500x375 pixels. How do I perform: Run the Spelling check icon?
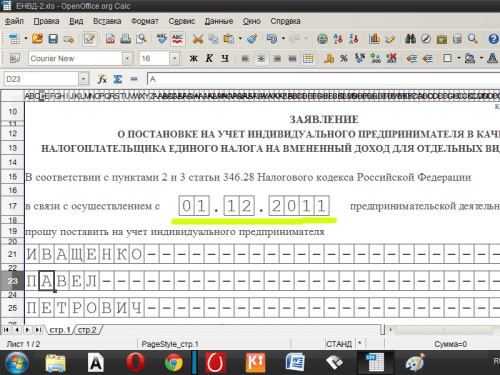point(162,39)
